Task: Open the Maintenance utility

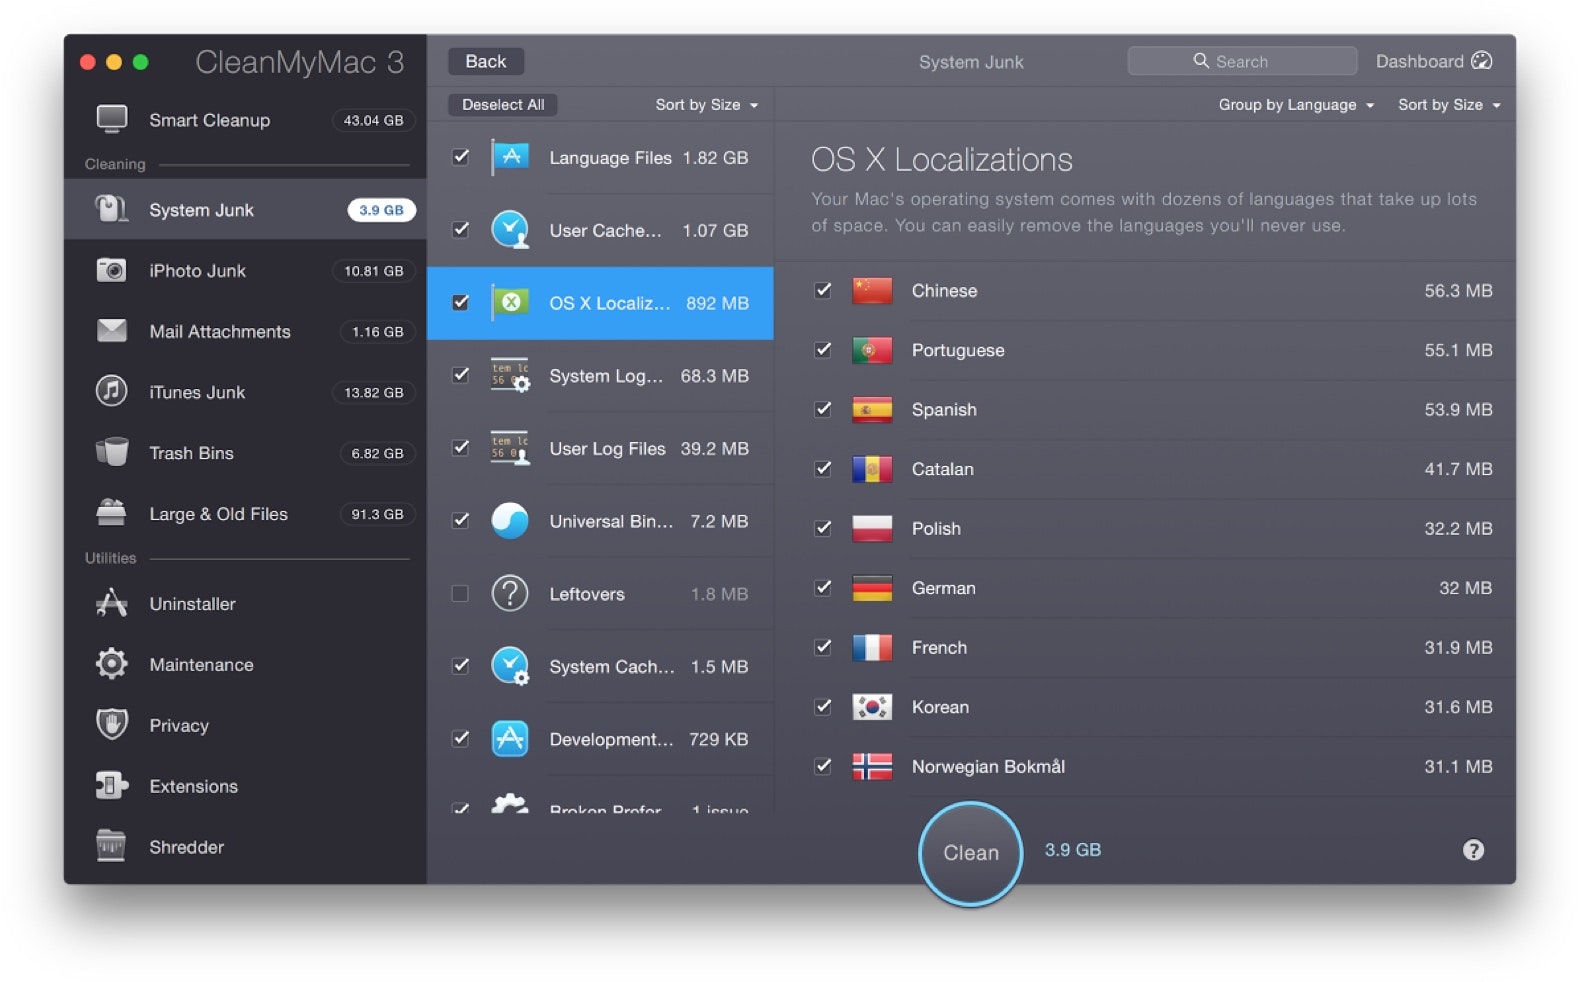Action: click(245, 665)
